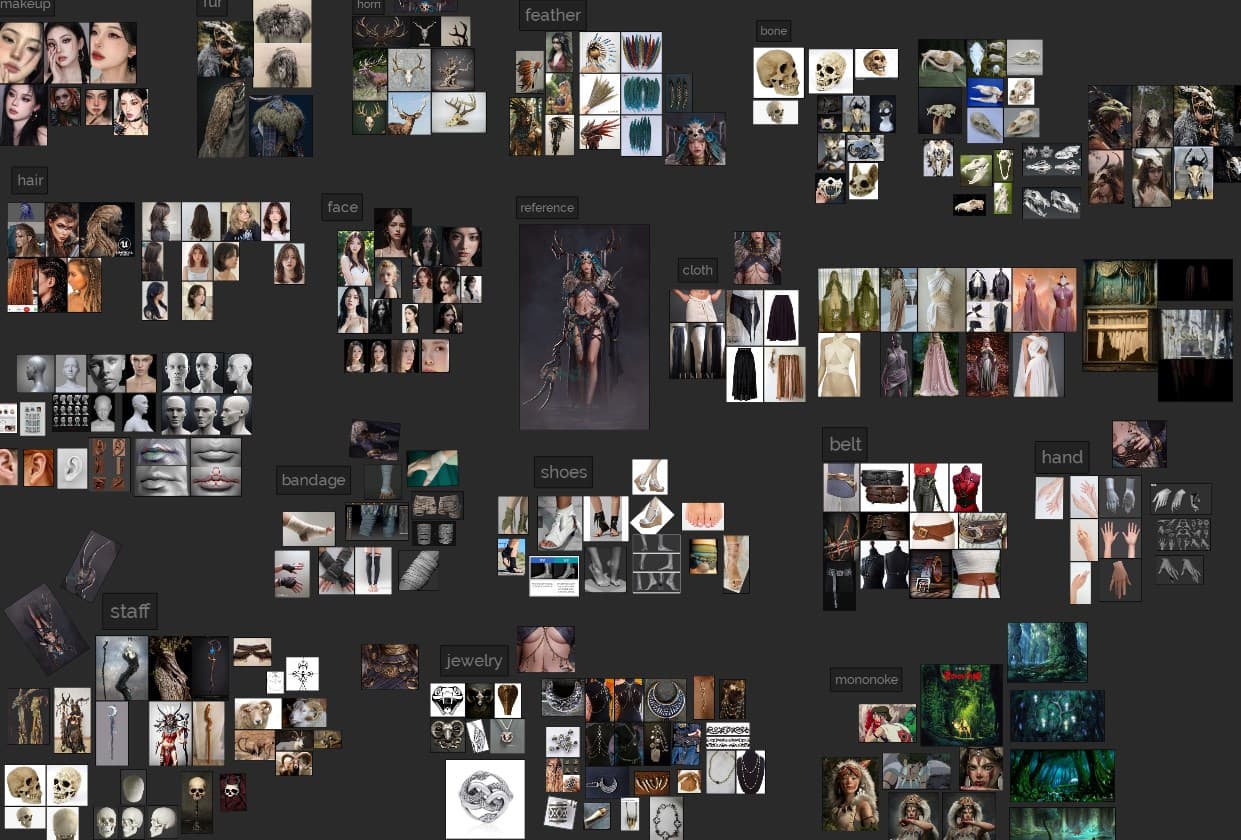Click the green Princess Mononoke poster image

(960, 704)
